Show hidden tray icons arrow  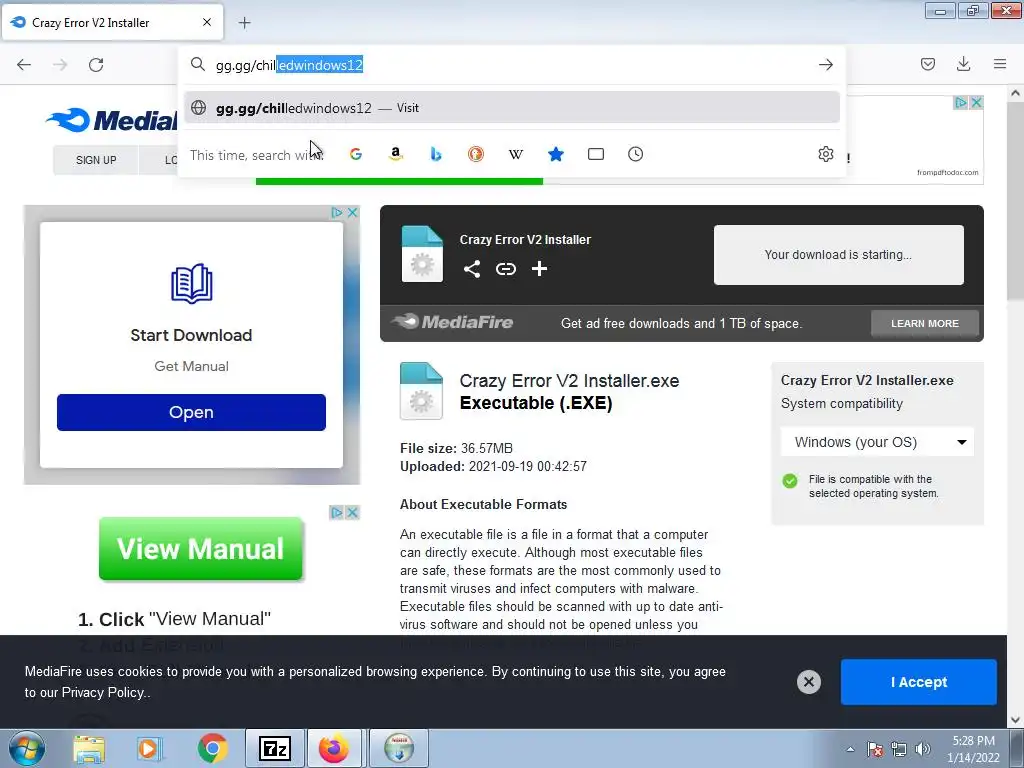tap(850, 749)
